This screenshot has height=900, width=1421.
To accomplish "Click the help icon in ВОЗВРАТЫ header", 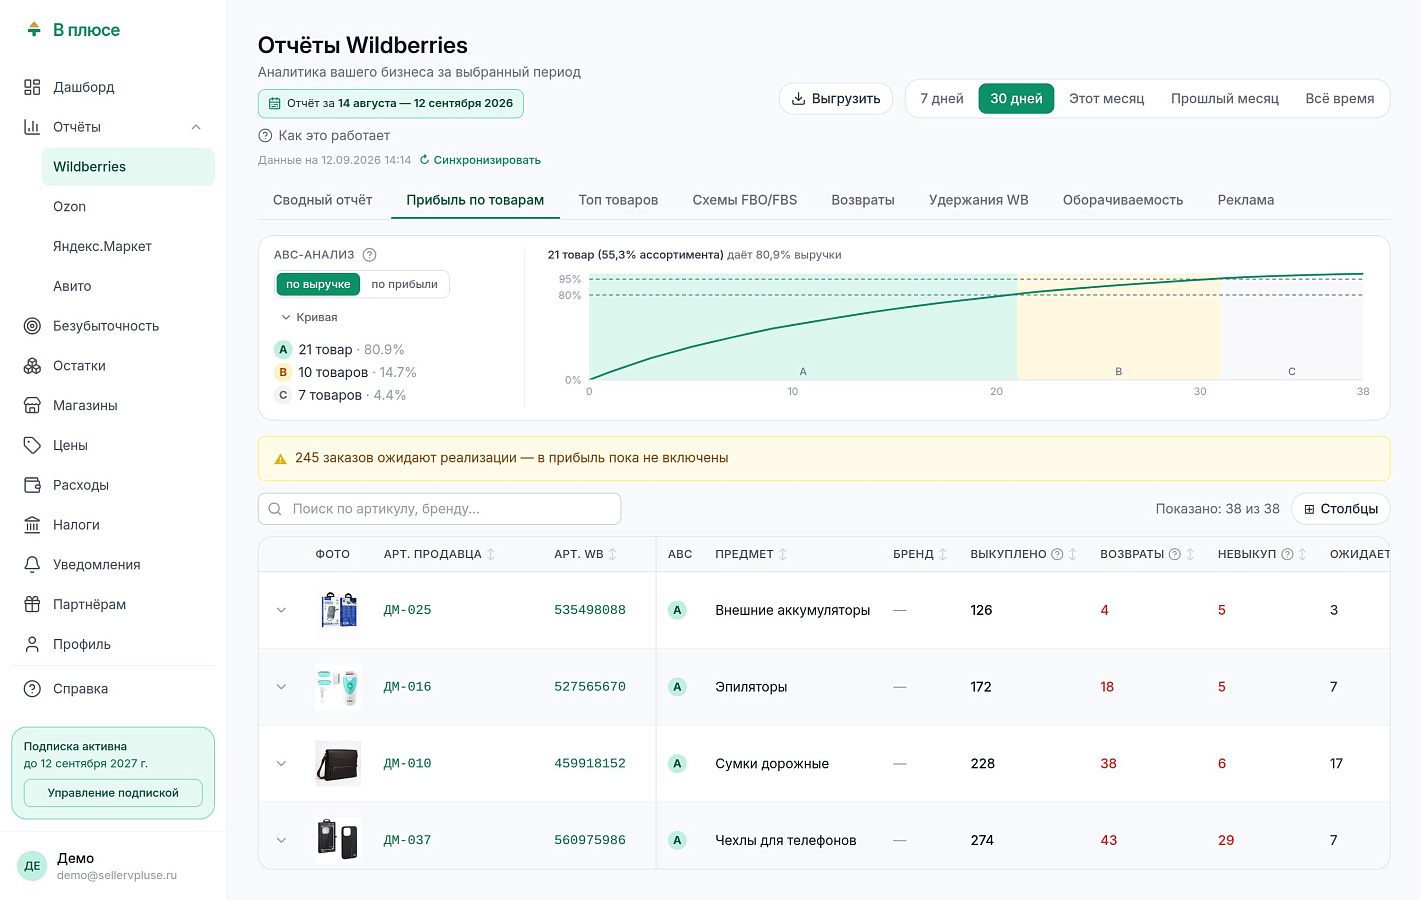I will [1175, 554].
